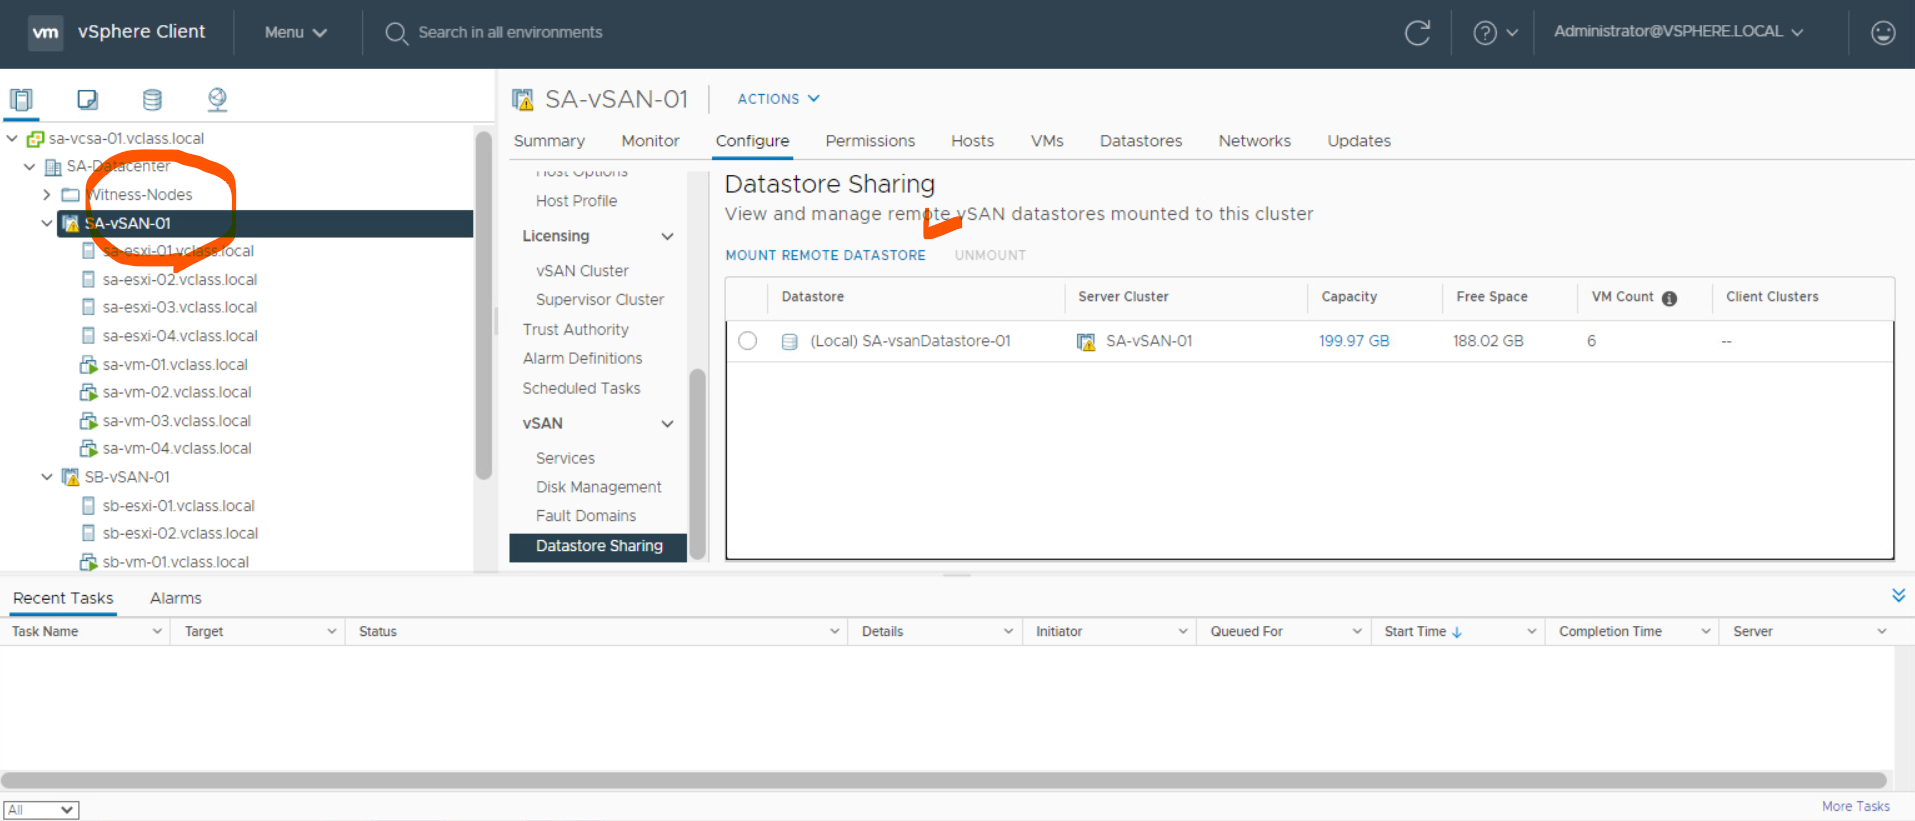The image size is (1915, 821).
Task: Open vSAN Services settings
Action: click(565, 458)
